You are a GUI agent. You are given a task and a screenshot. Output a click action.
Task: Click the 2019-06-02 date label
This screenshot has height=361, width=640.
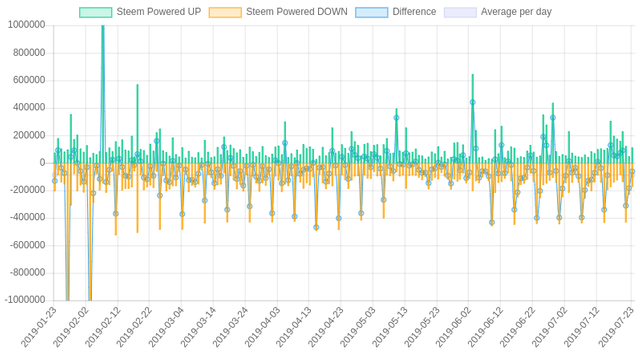click(453, 328)
